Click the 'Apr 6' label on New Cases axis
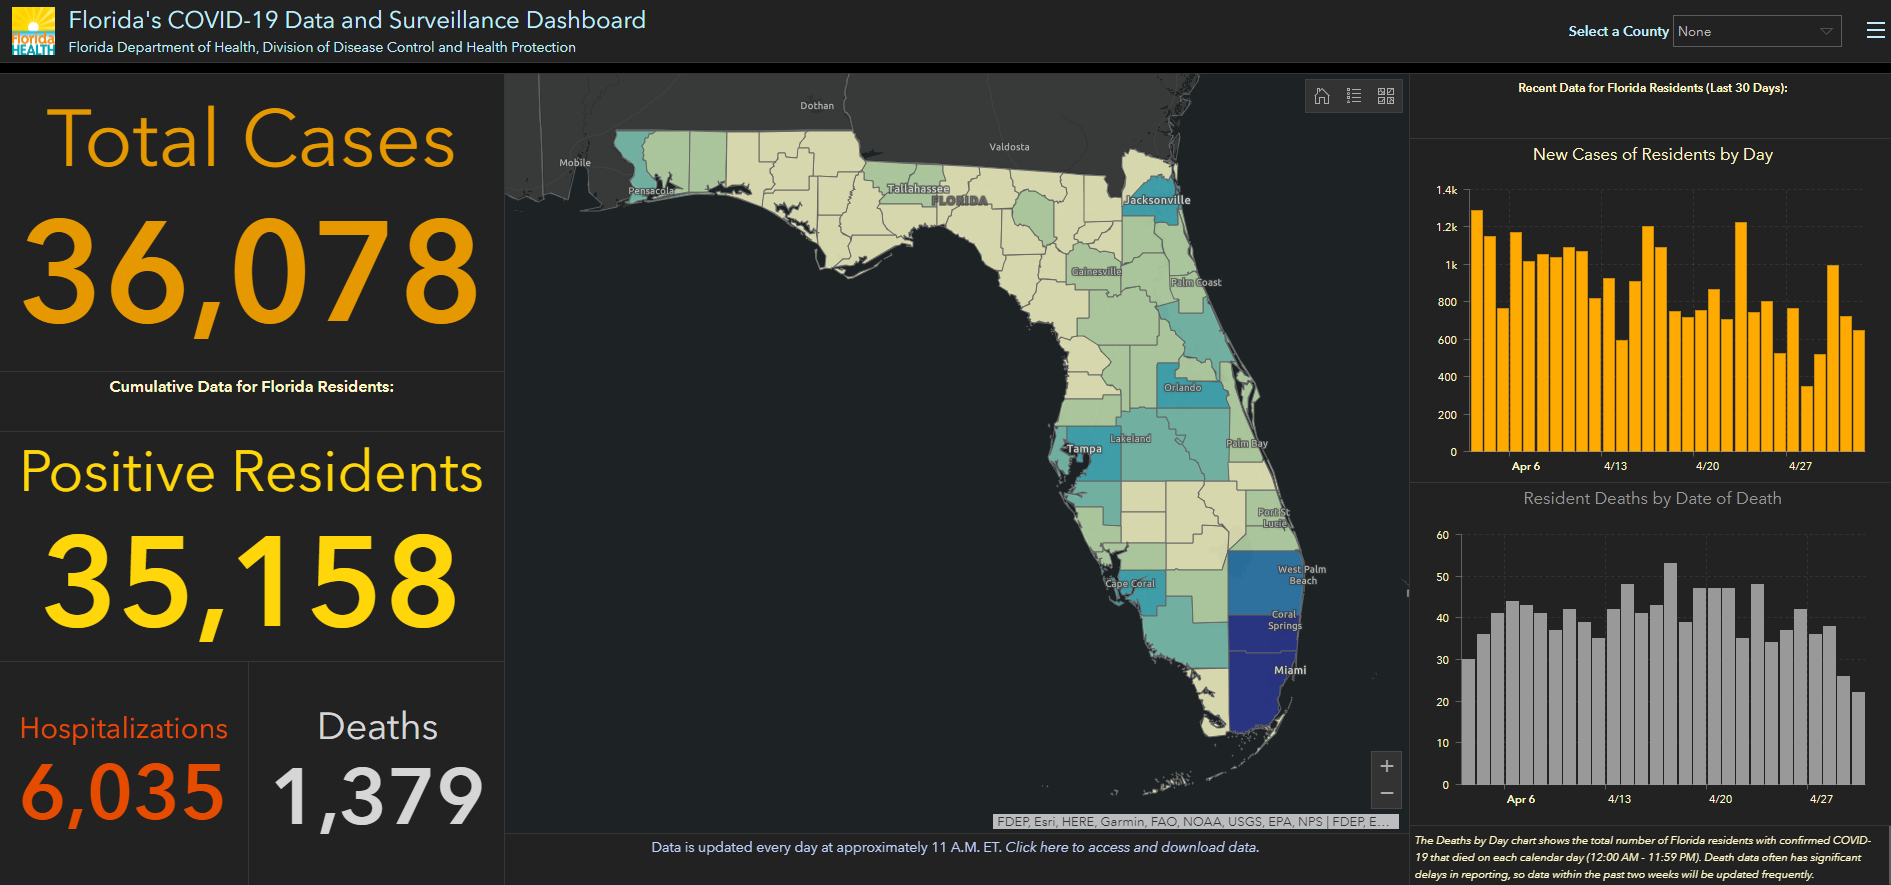The width and height of the screenshot is (1891, 885). (1526, 466)
